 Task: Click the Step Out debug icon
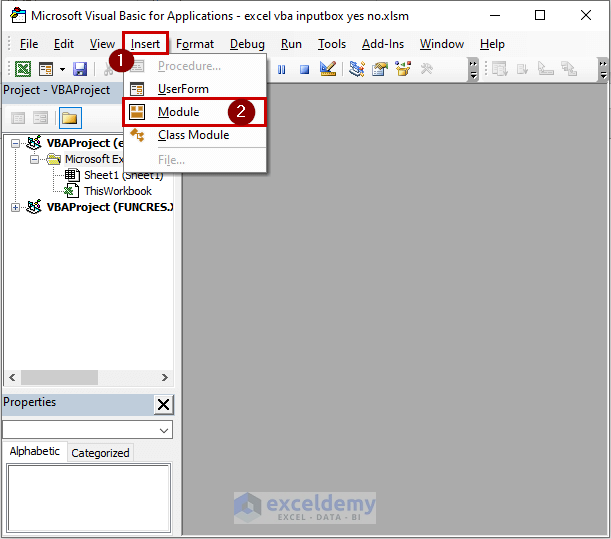coord(569,69)
